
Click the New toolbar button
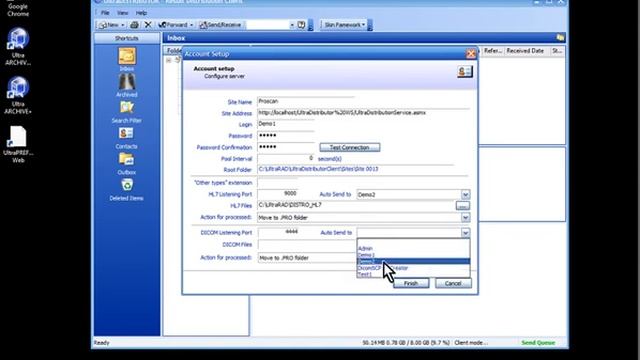pos(112,25)
